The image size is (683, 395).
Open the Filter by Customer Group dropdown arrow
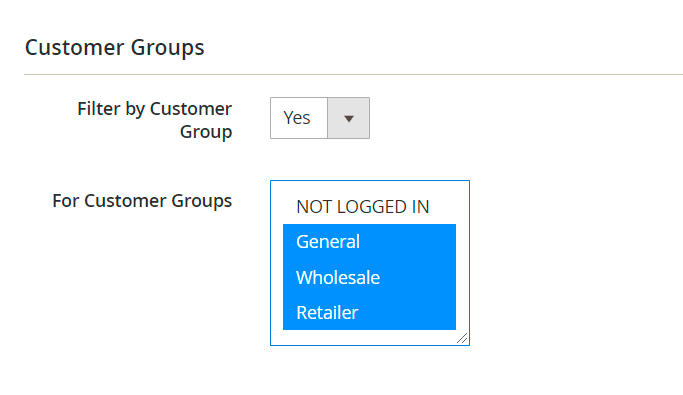[348, 118]
